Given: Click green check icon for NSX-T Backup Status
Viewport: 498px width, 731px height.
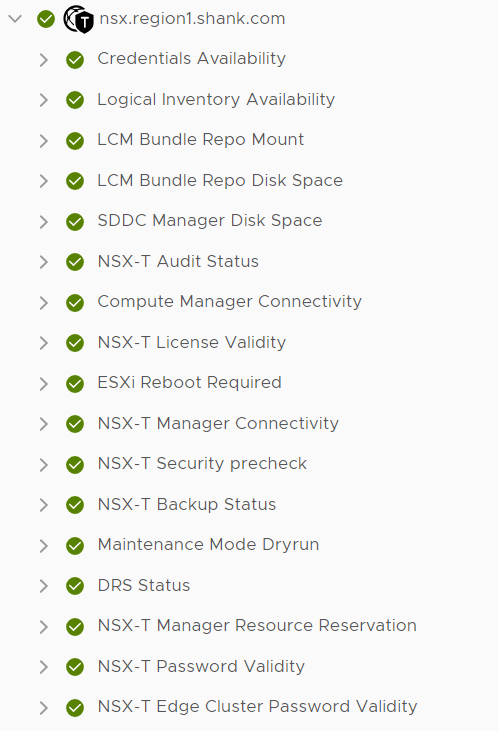Looking at the screenshot, I should 75,505.
